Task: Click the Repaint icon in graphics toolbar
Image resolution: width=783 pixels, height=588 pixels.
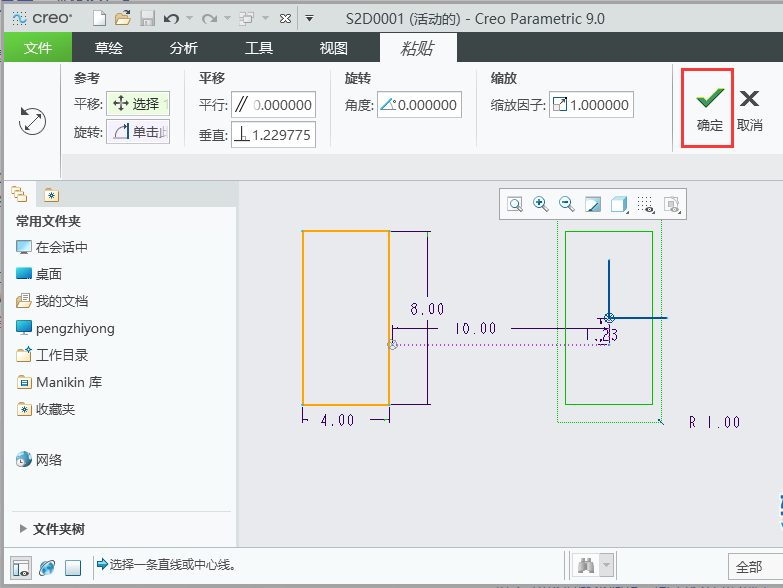Action: [593, 204]
